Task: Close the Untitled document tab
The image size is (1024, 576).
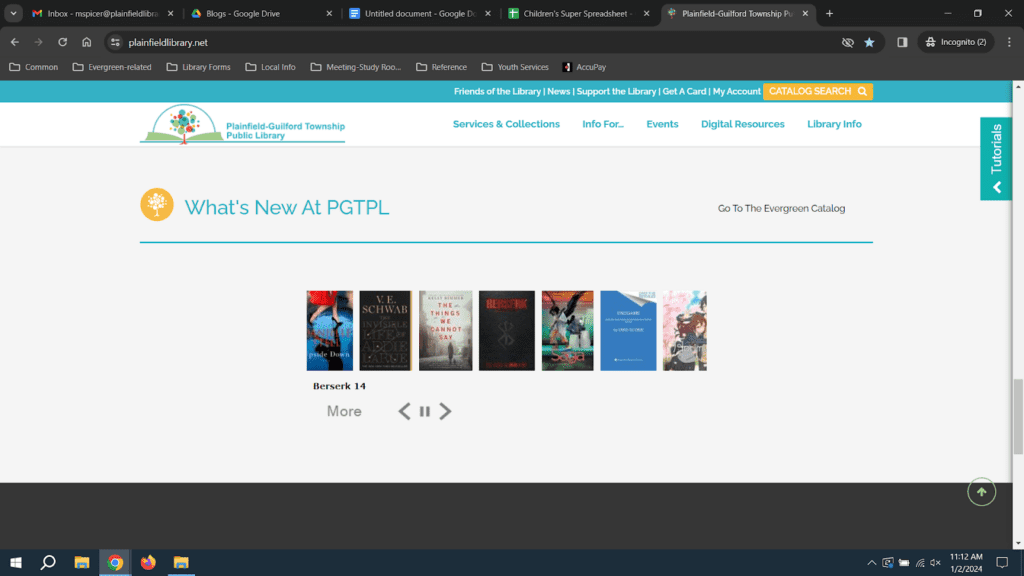Action: [x=488, y=13]
